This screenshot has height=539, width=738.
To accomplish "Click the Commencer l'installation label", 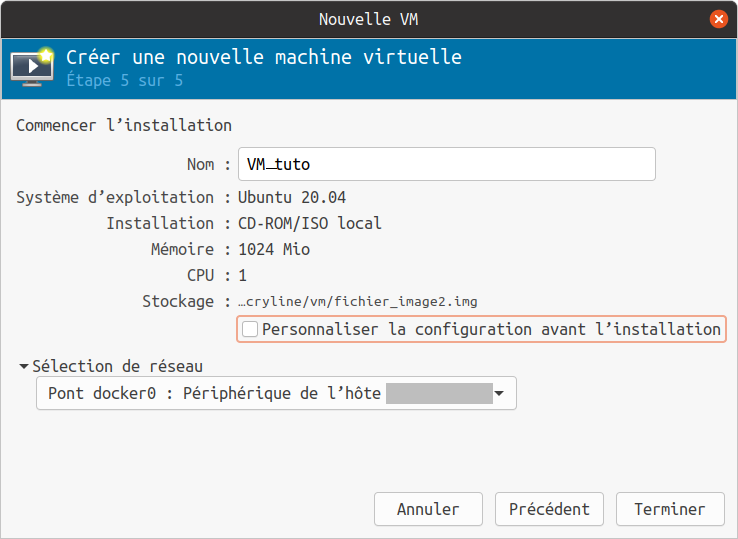I will click(x=124, y=125).
